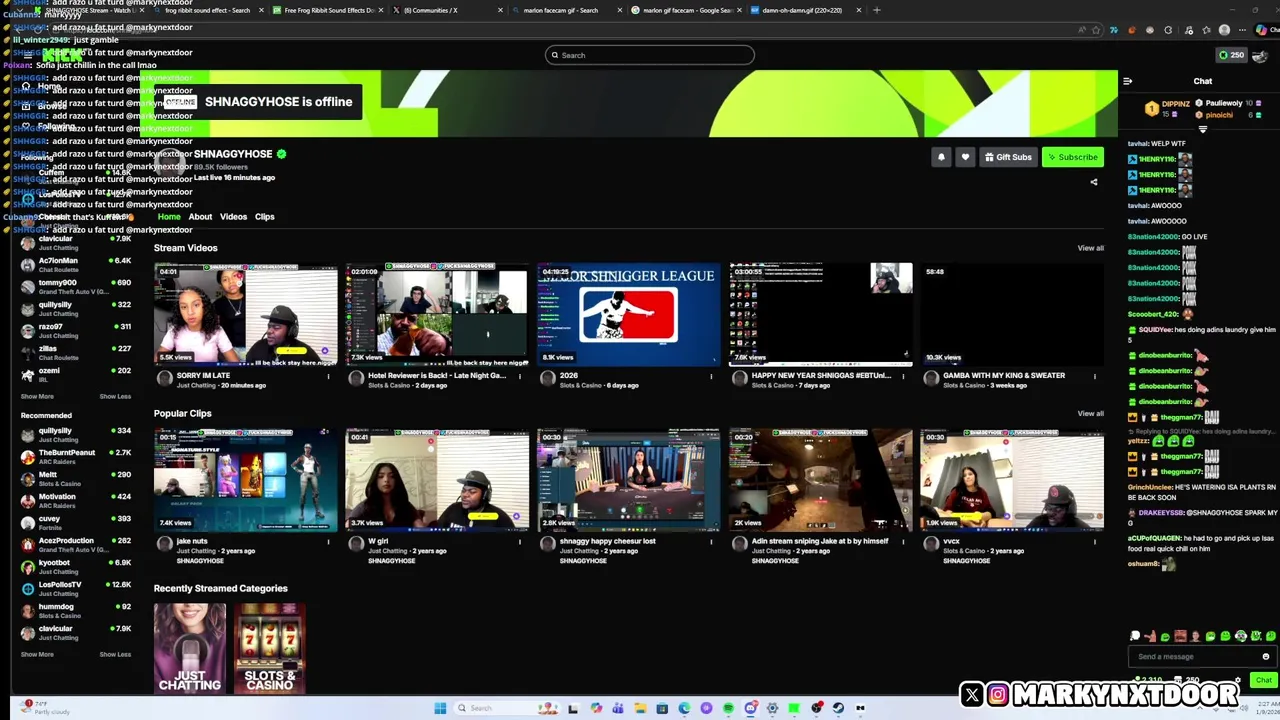Play the W girl clip

(437, 480)
